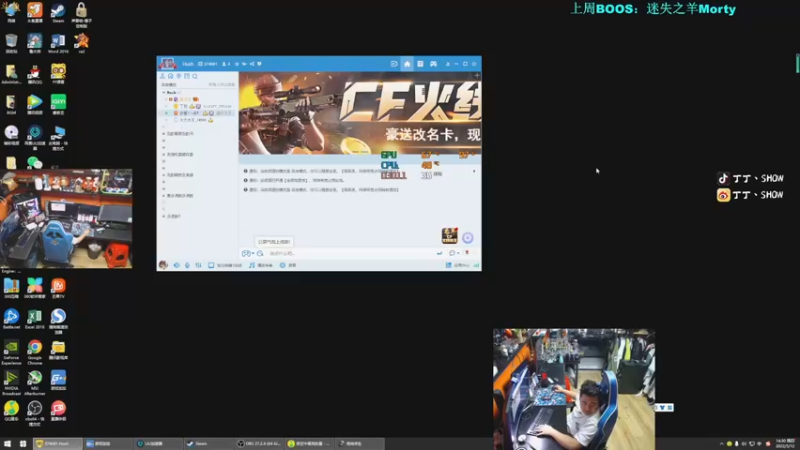Open MSI Afterburner desktop shortcut
Screen dimensions: 800x450
[x=35, y=383]
